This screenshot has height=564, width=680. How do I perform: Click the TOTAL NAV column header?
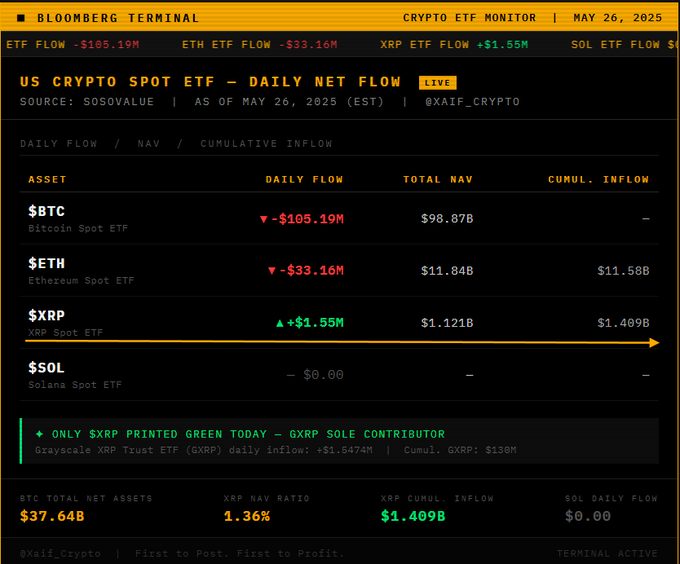coord(438,179)
